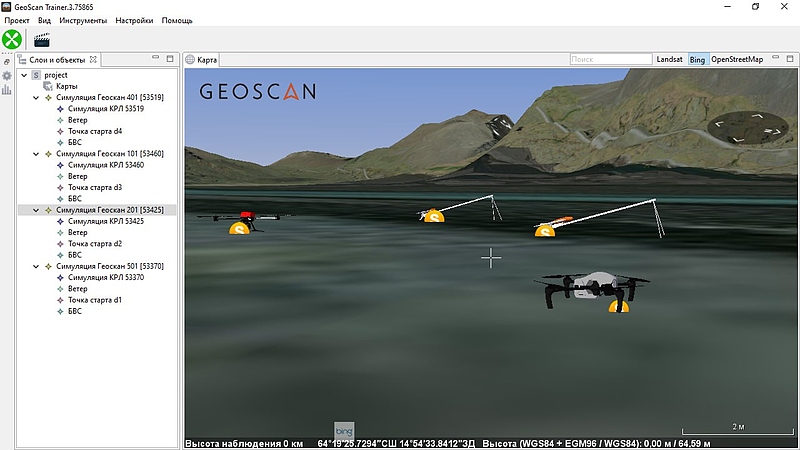
Task: Open the gear settings icon in left sidebar
Action: point(7,76)
